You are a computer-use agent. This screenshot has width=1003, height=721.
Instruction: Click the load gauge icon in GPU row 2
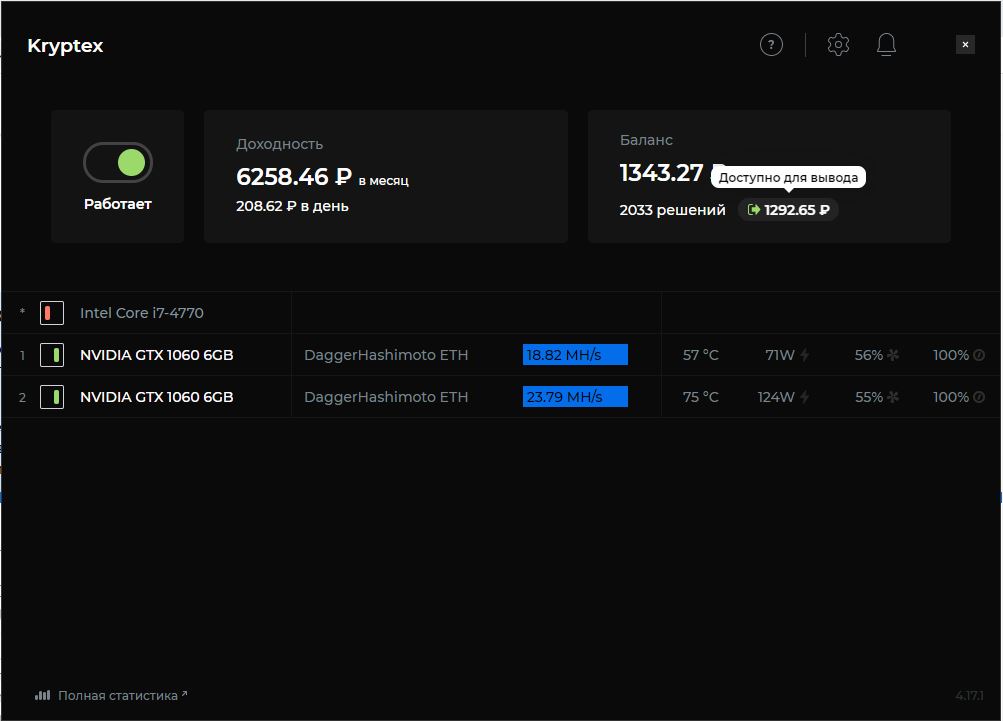point(979,397)
